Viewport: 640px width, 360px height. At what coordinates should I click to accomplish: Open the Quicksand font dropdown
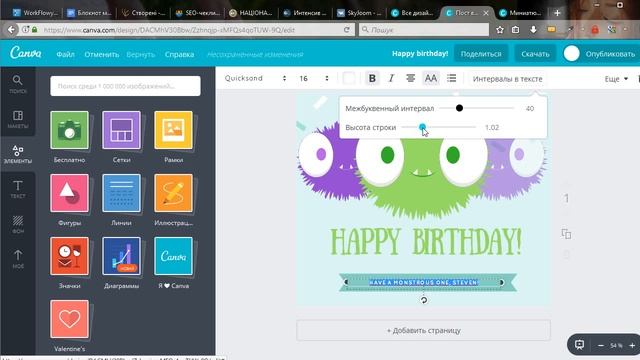(x=255, y=78)
